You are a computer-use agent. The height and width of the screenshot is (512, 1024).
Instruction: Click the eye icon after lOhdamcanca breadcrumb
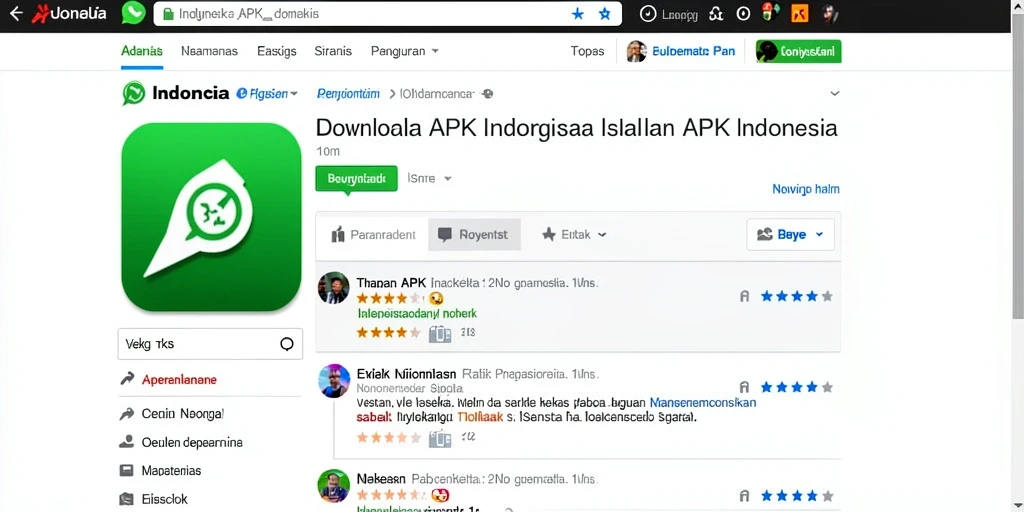486,94
